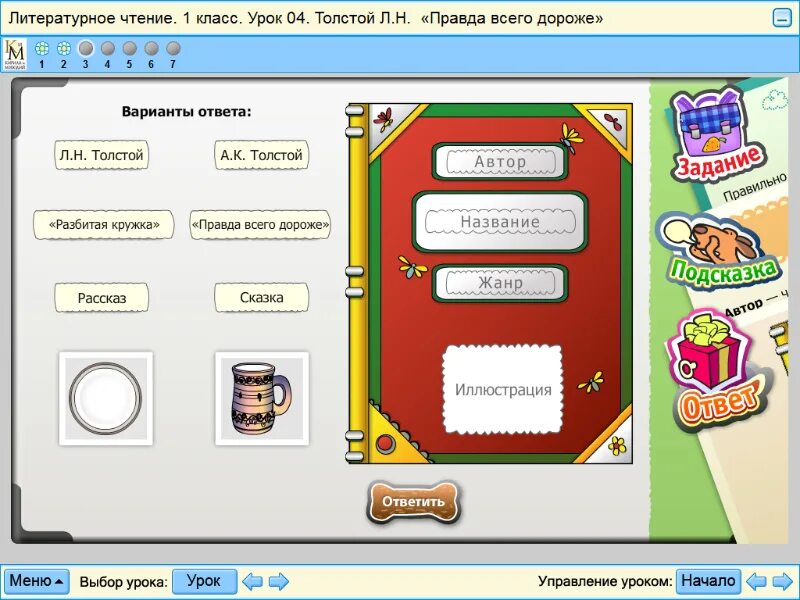Click the Автор slot on the book cover
Image resolution: width=800 pixels, height=600 pixels.
tap(500, 161)
